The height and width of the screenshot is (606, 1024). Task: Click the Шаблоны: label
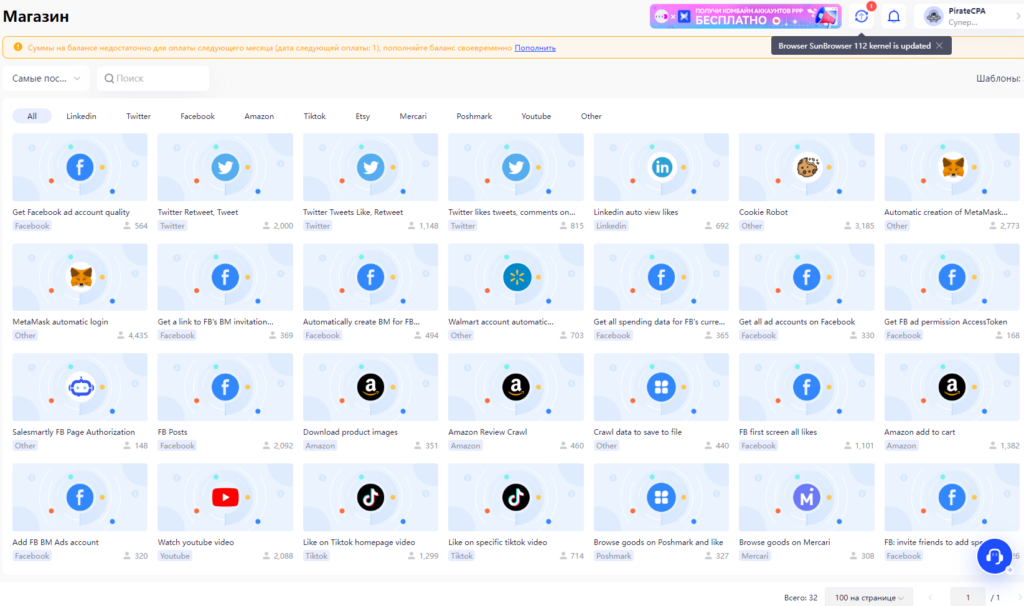[998, 78]
